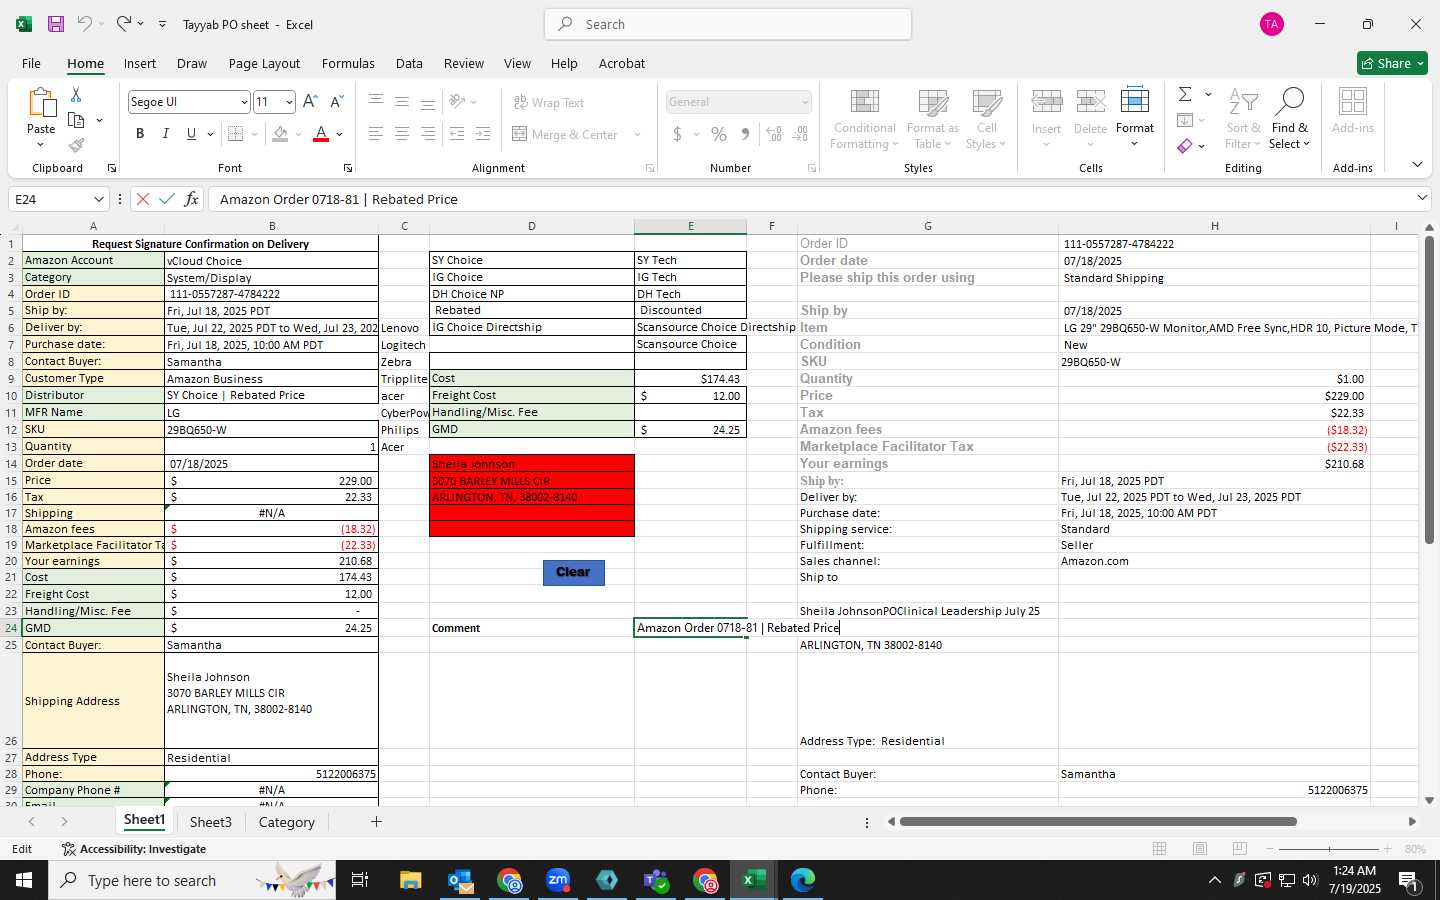The width and height of the screenshot is (1440, 900).
Task: Increase font size with the larger A icon
Action: click(310, 102)
